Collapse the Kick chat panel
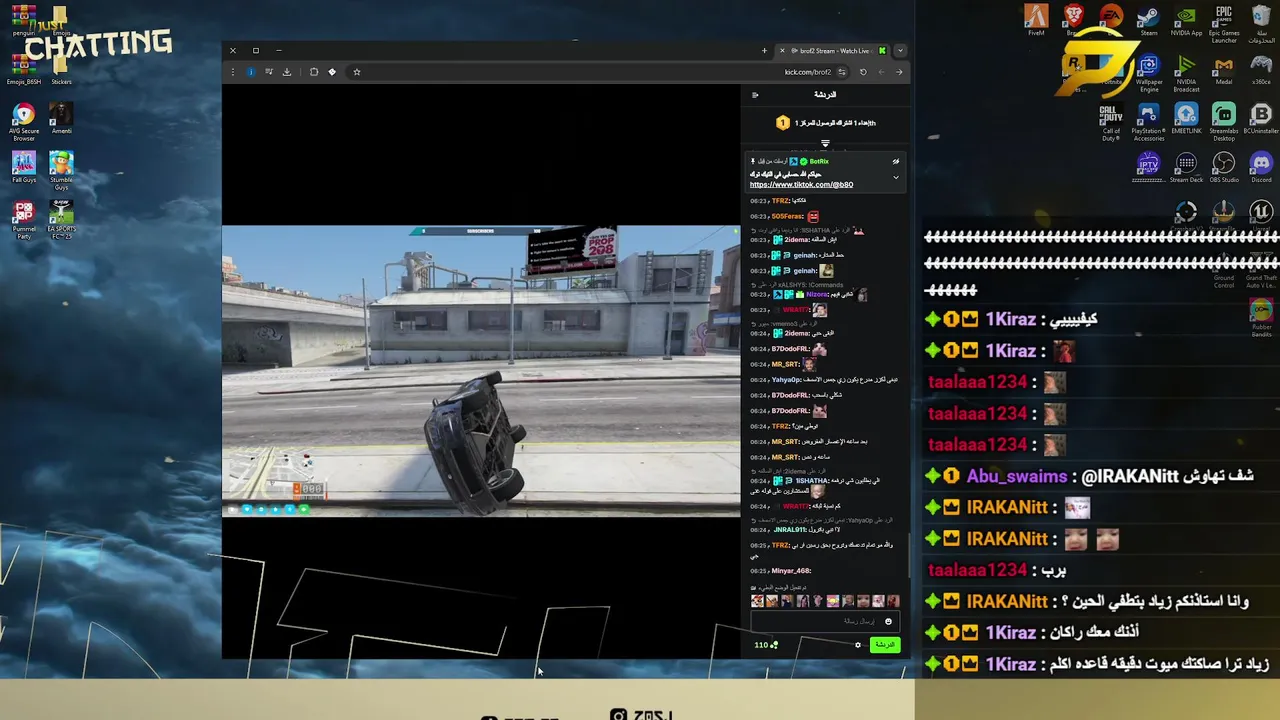 (755, 95)
